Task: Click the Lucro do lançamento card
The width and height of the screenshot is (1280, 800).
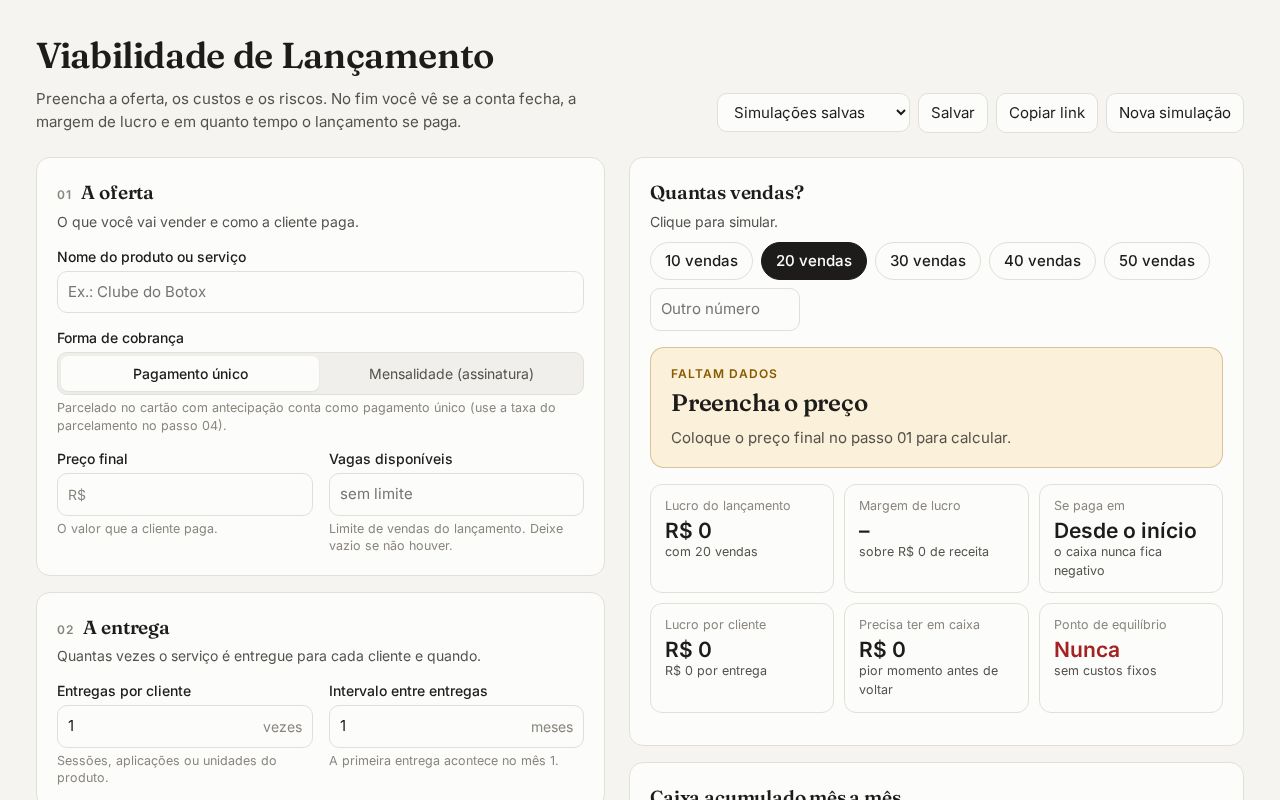Action: (x=742, y=538)
